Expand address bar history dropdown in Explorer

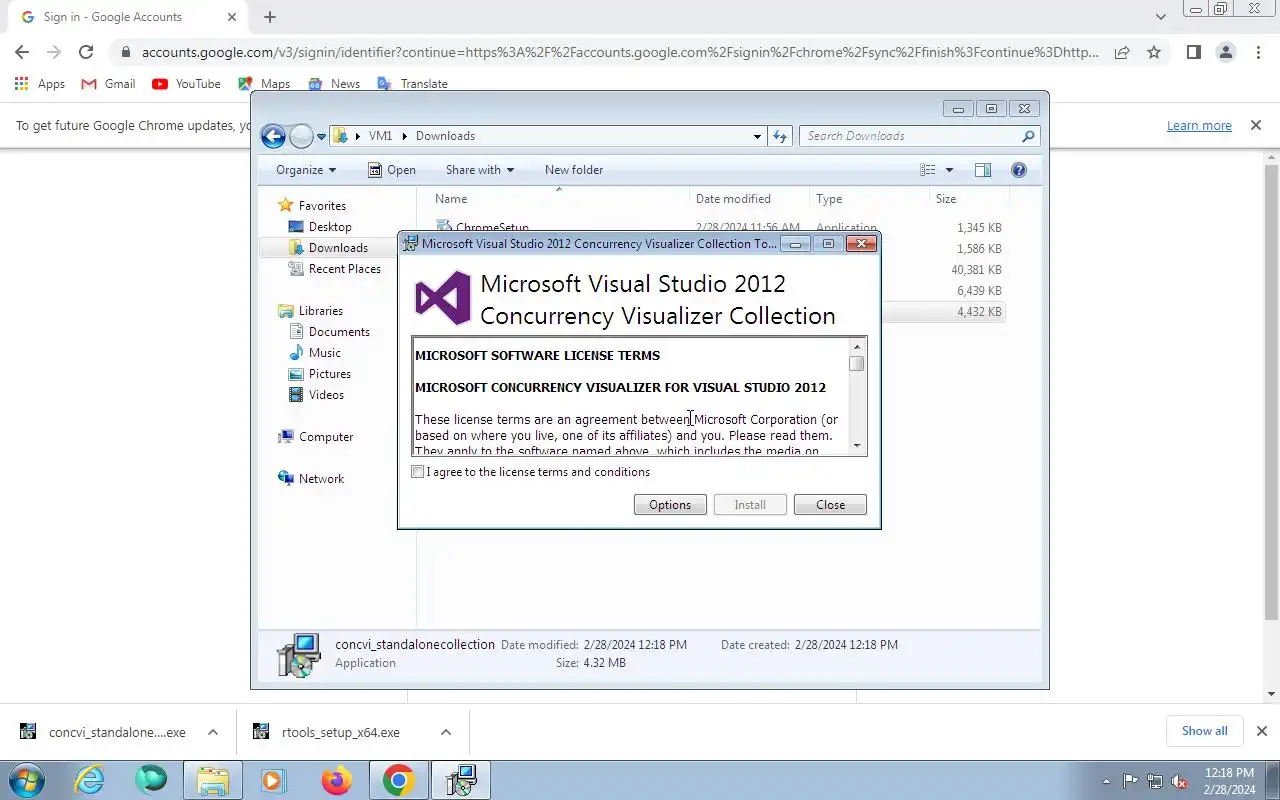757,136
